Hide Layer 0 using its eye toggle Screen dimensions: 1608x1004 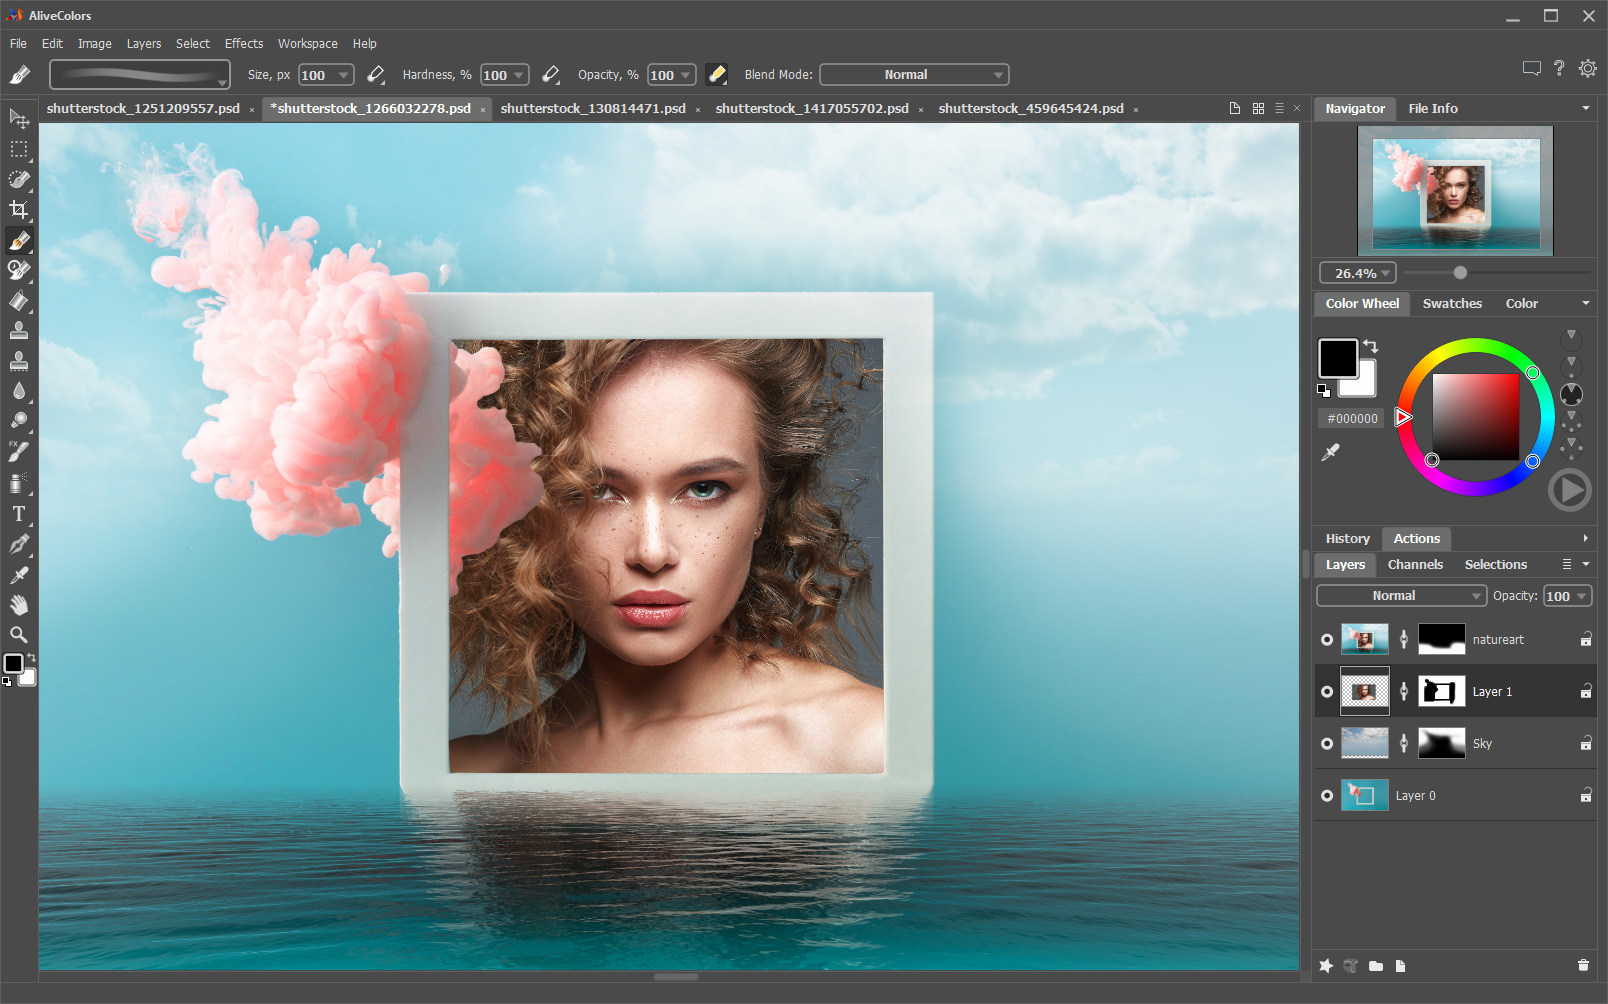(1327, 796)
